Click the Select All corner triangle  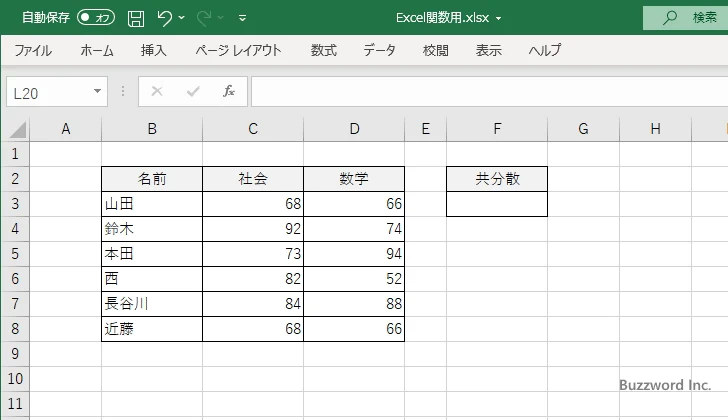[17, 129]
